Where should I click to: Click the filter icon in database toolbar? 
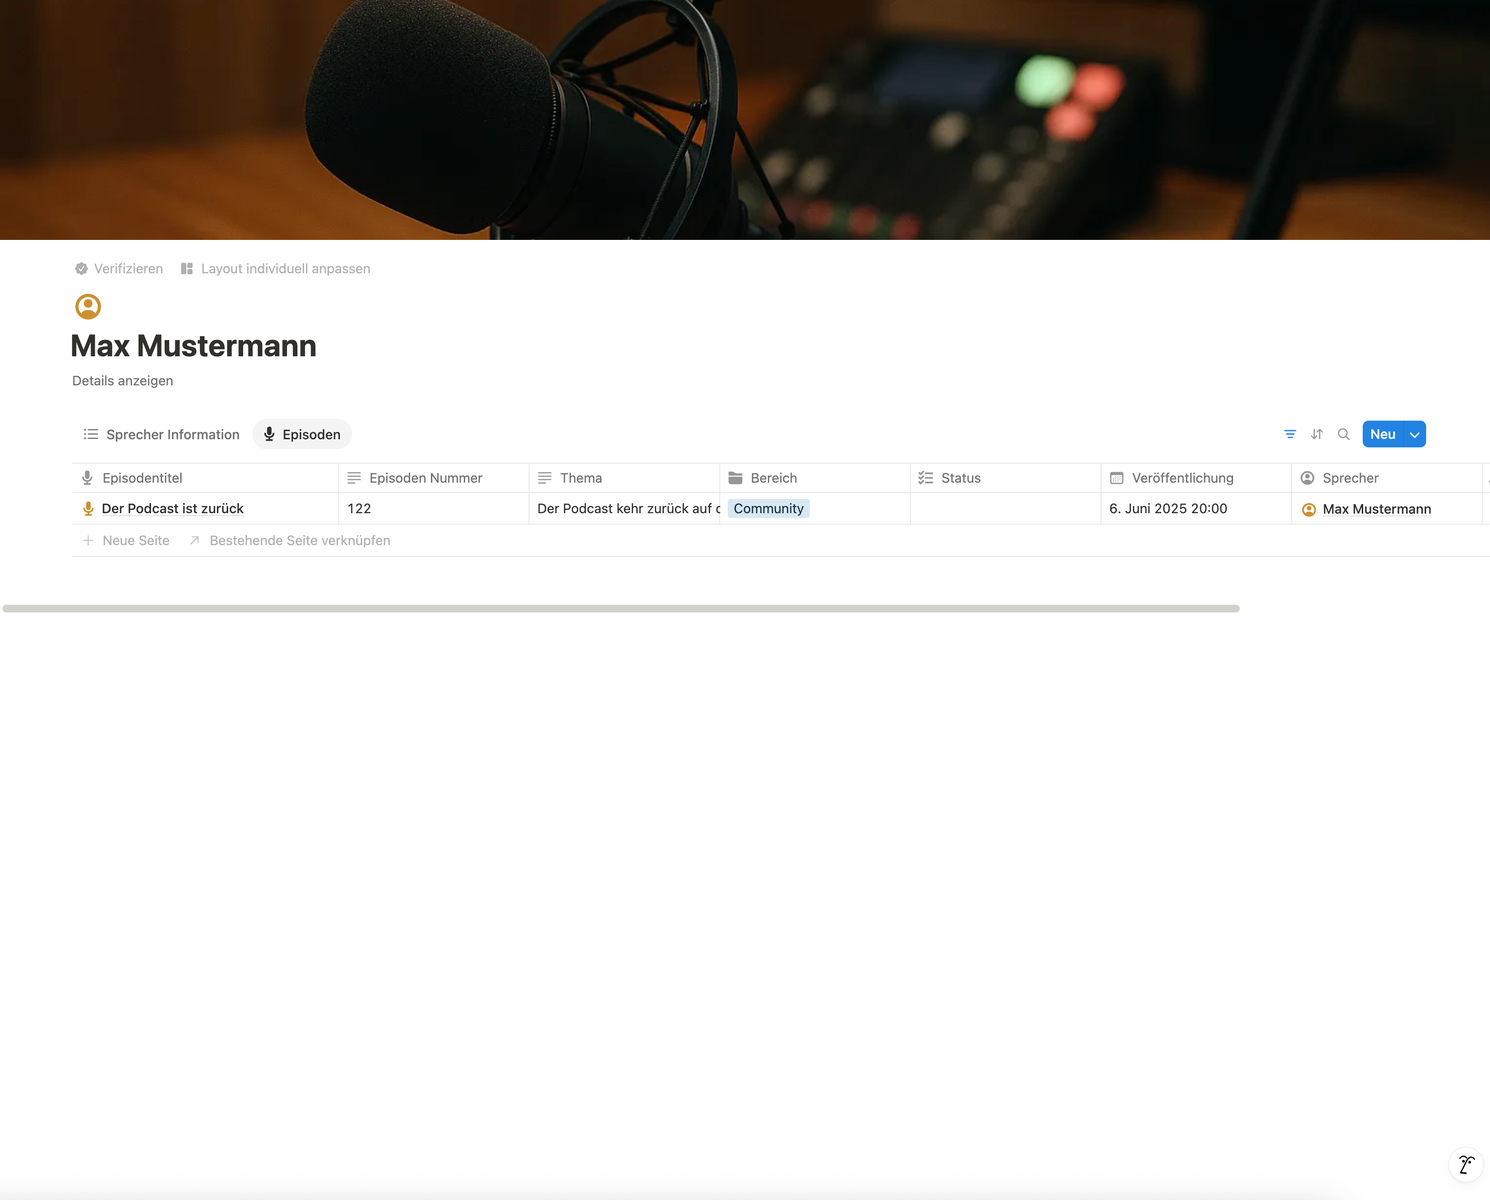click(x=1290, y=434)
